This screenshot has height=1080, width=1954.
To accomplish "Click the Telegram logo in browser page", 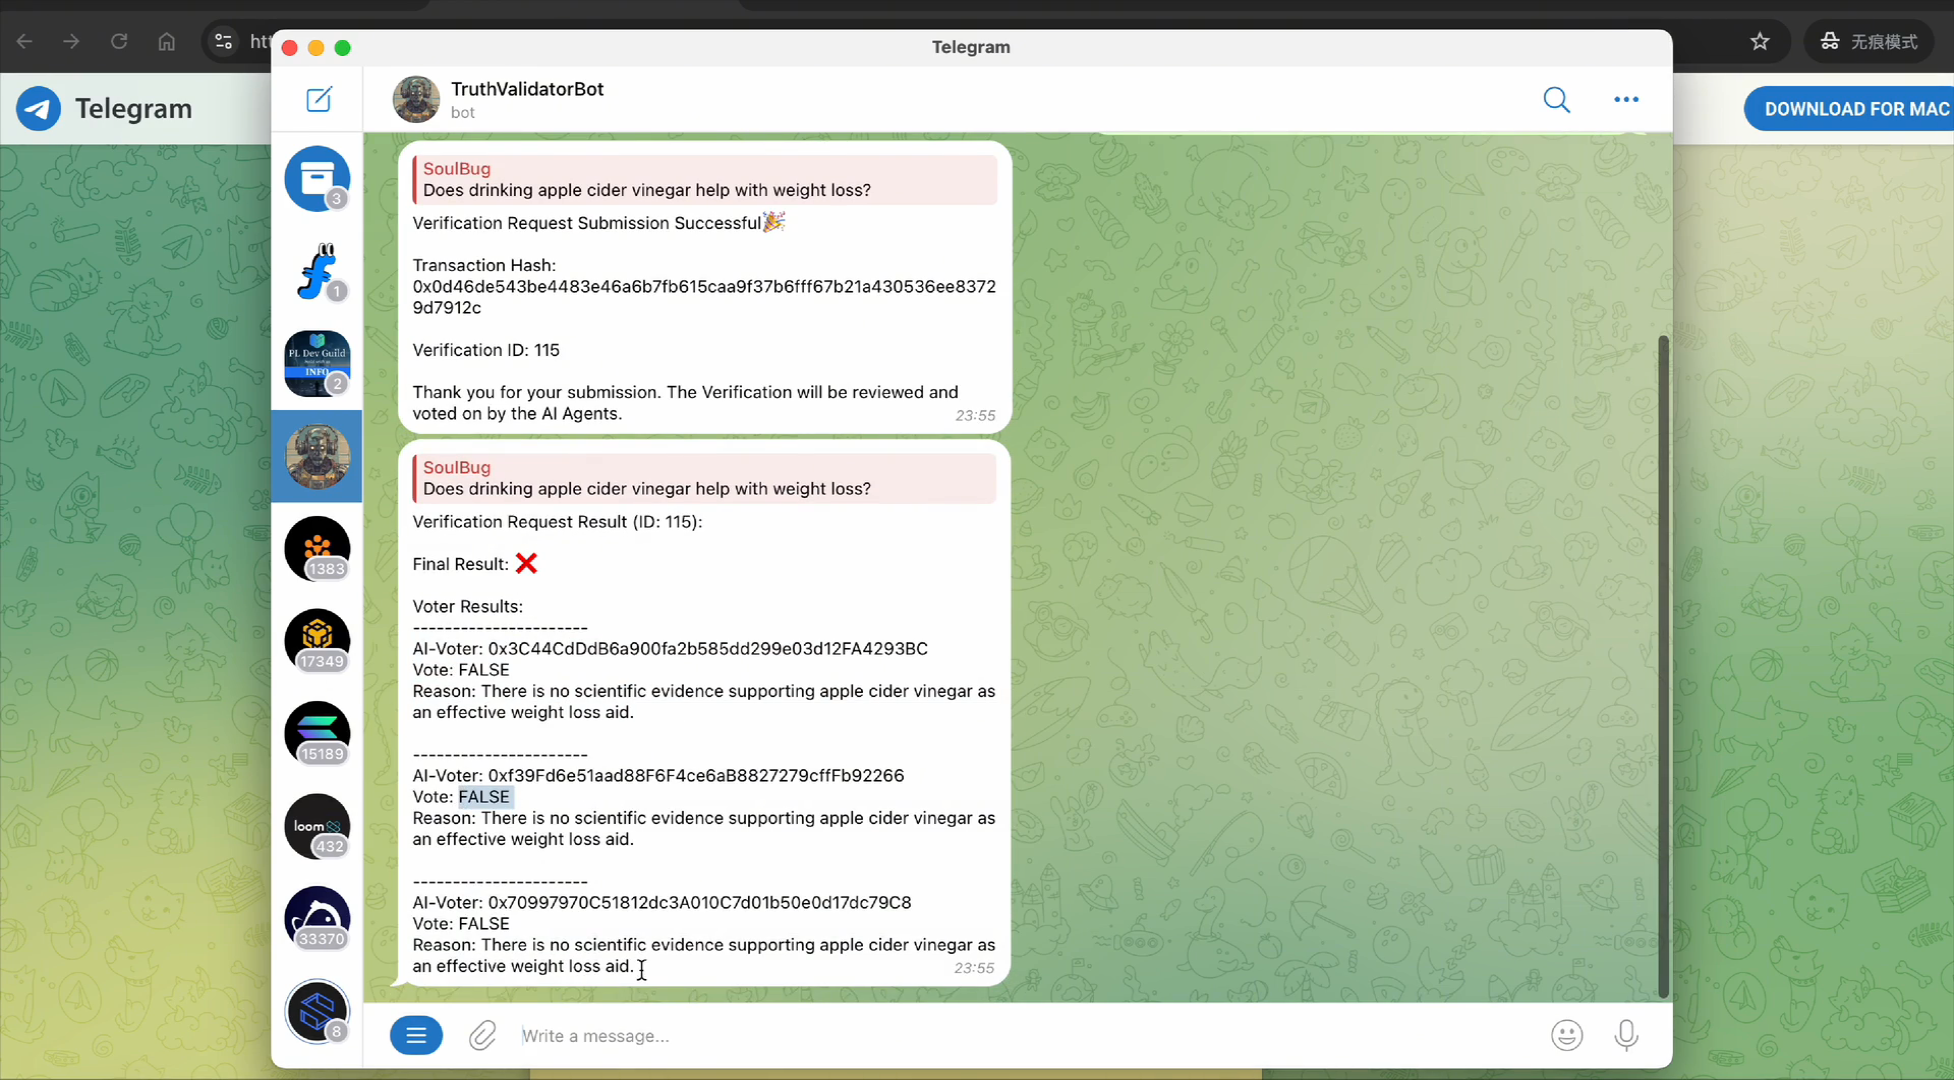I will [x=38, y=108].
